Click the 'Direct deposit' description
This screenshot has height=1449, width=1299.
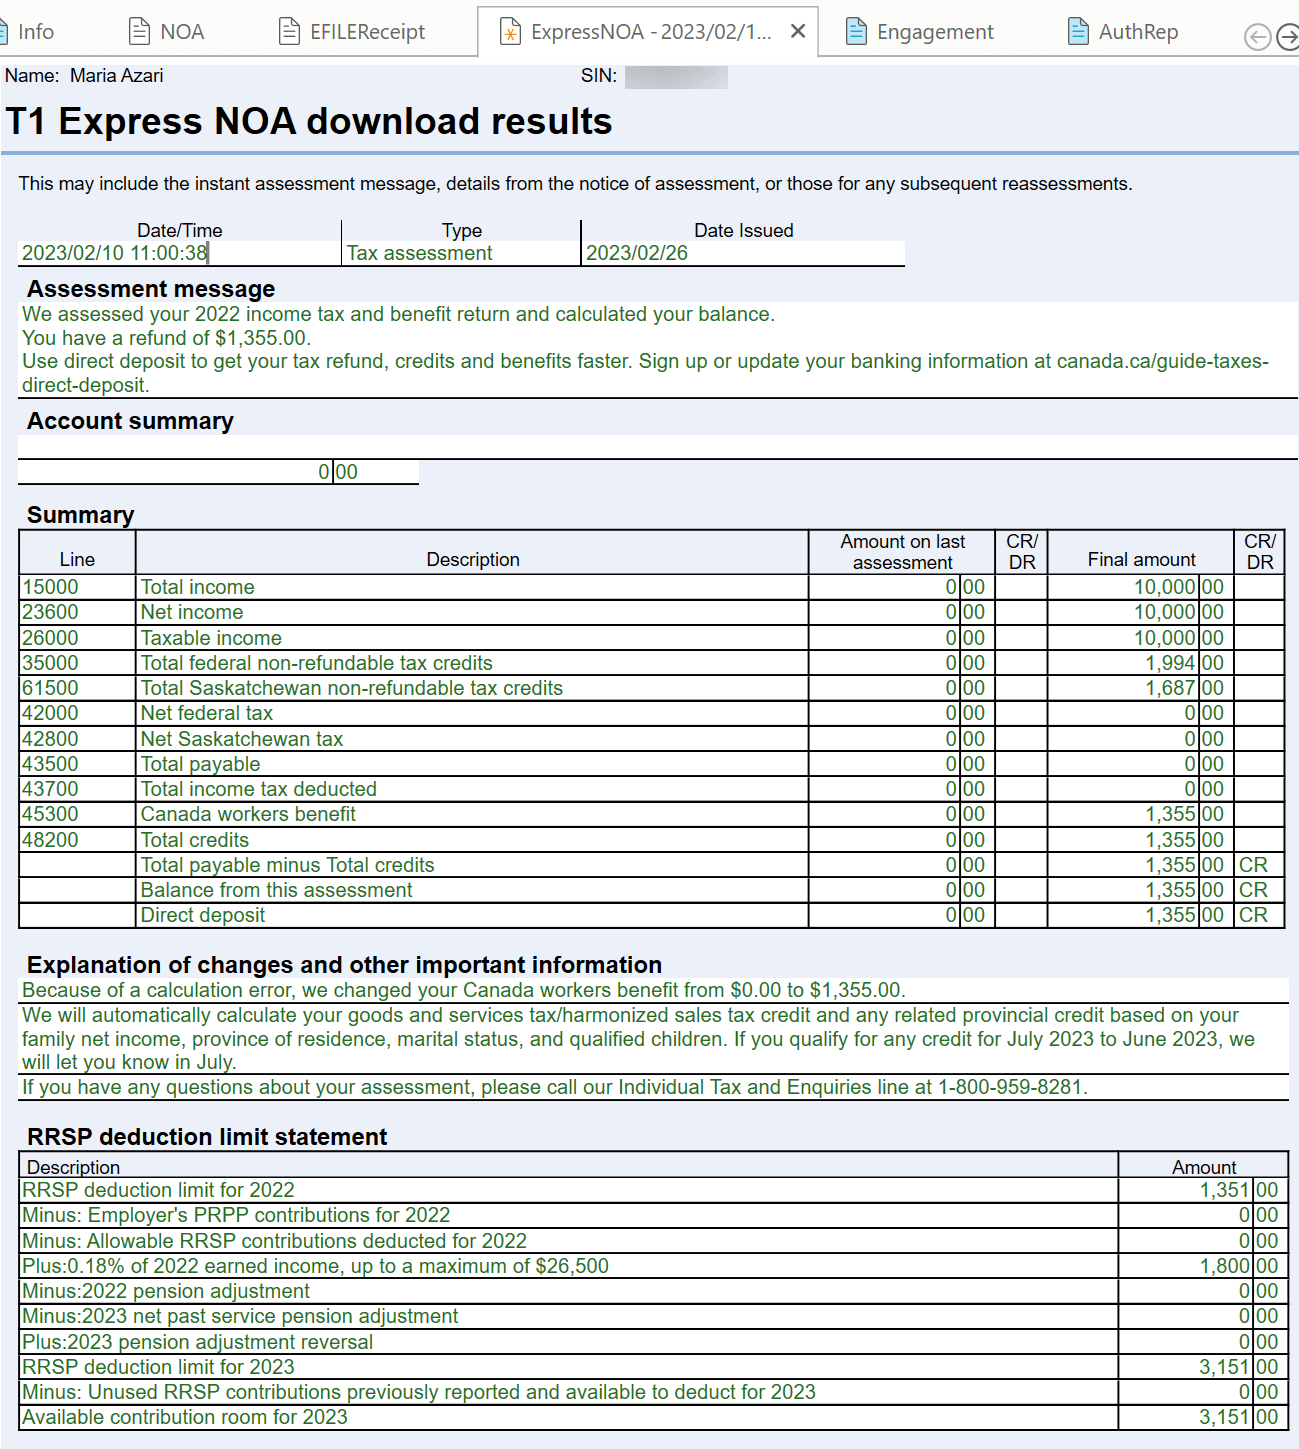203,915
